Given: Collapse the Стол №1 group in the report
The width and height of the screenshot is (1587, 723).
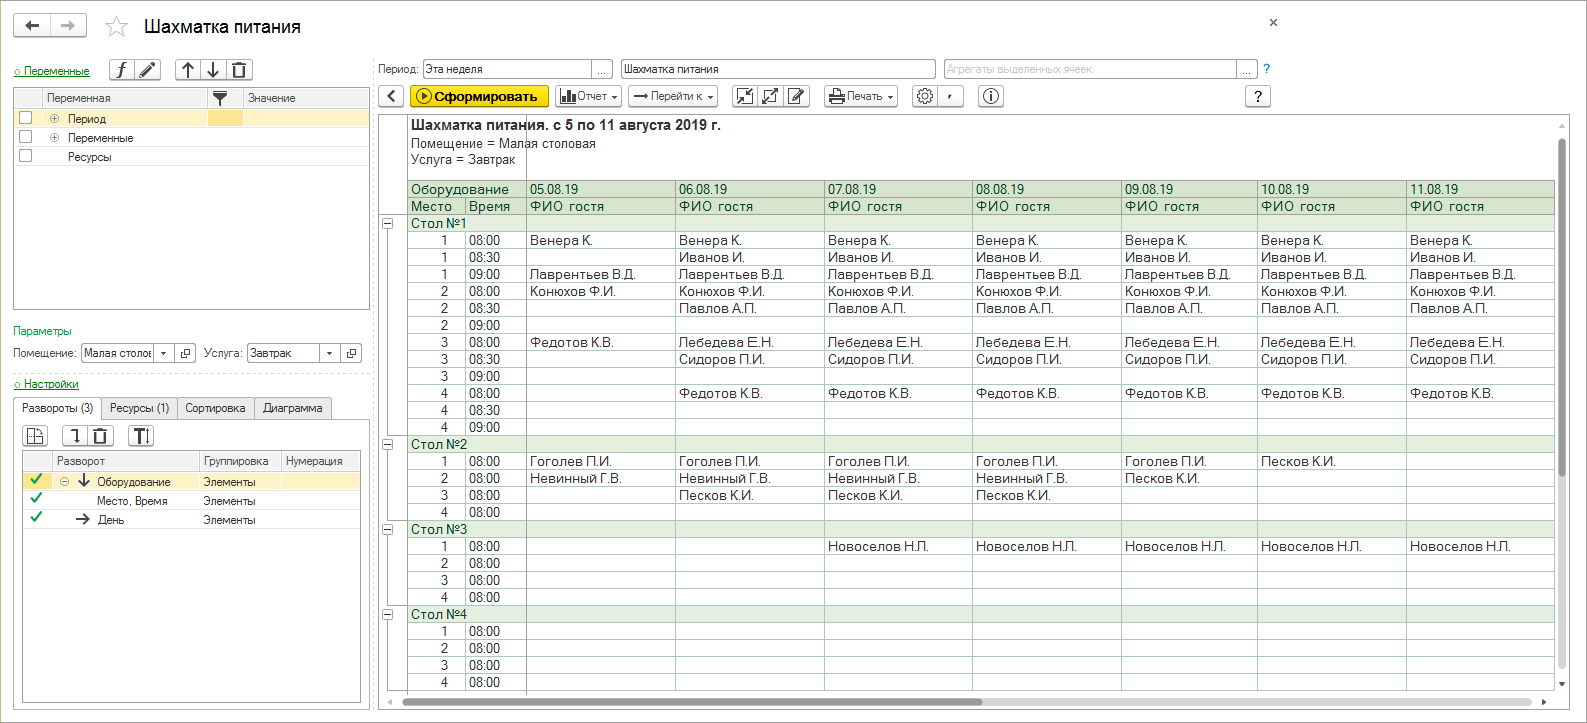Looking at the screenshot, I should (x=388, y=224).
